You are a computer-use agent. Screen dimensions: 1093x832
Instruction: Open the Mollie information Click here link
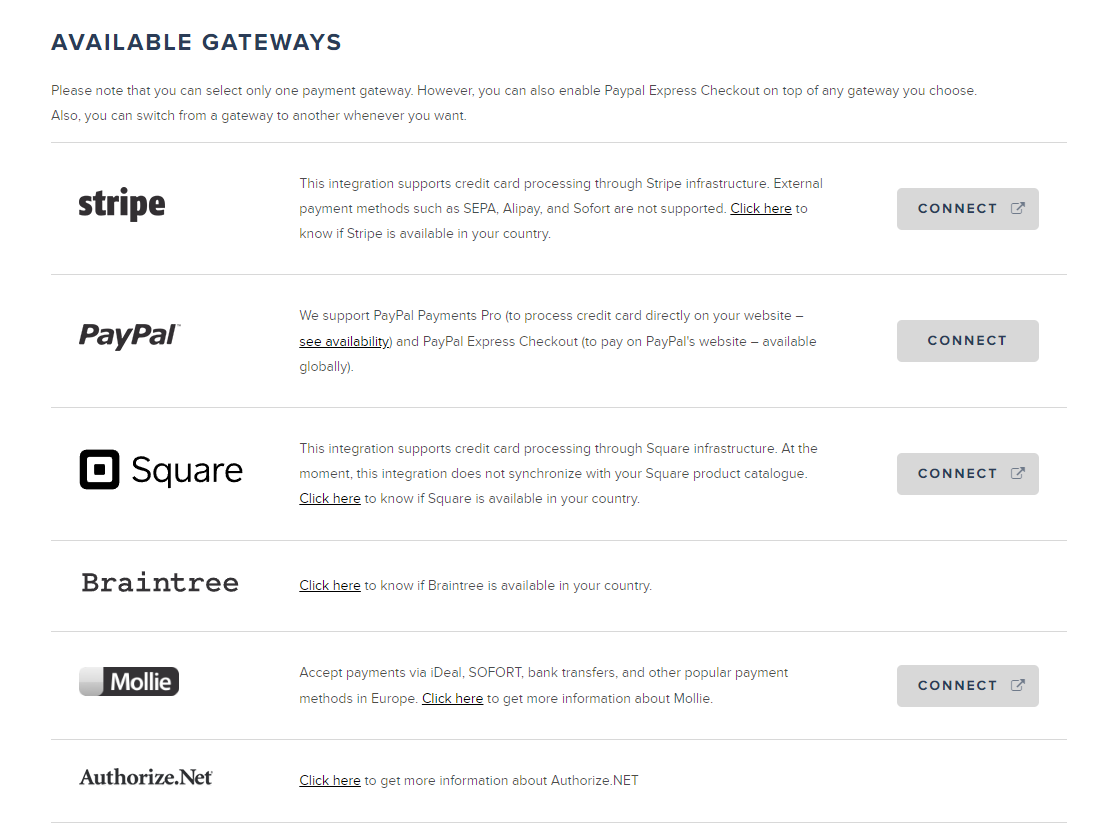(x=452, y=698)
